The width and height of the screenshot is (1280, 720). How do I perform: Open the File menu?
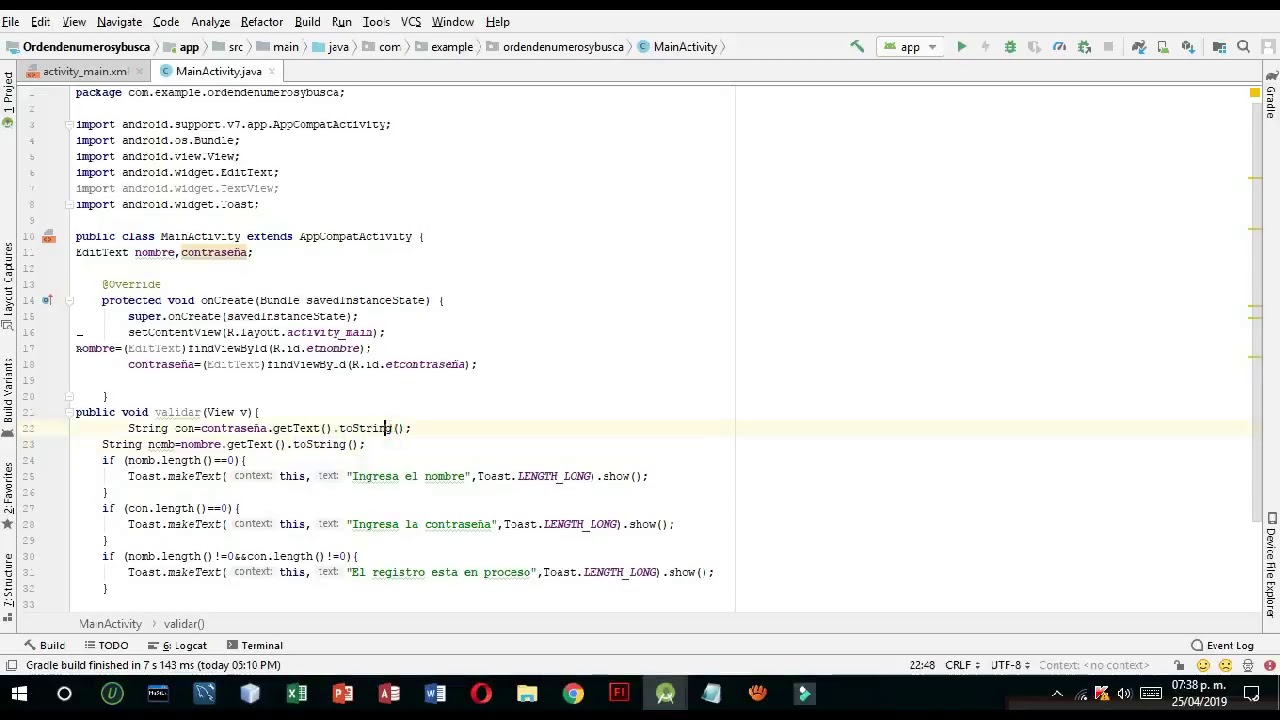click(x=10, y=22)
